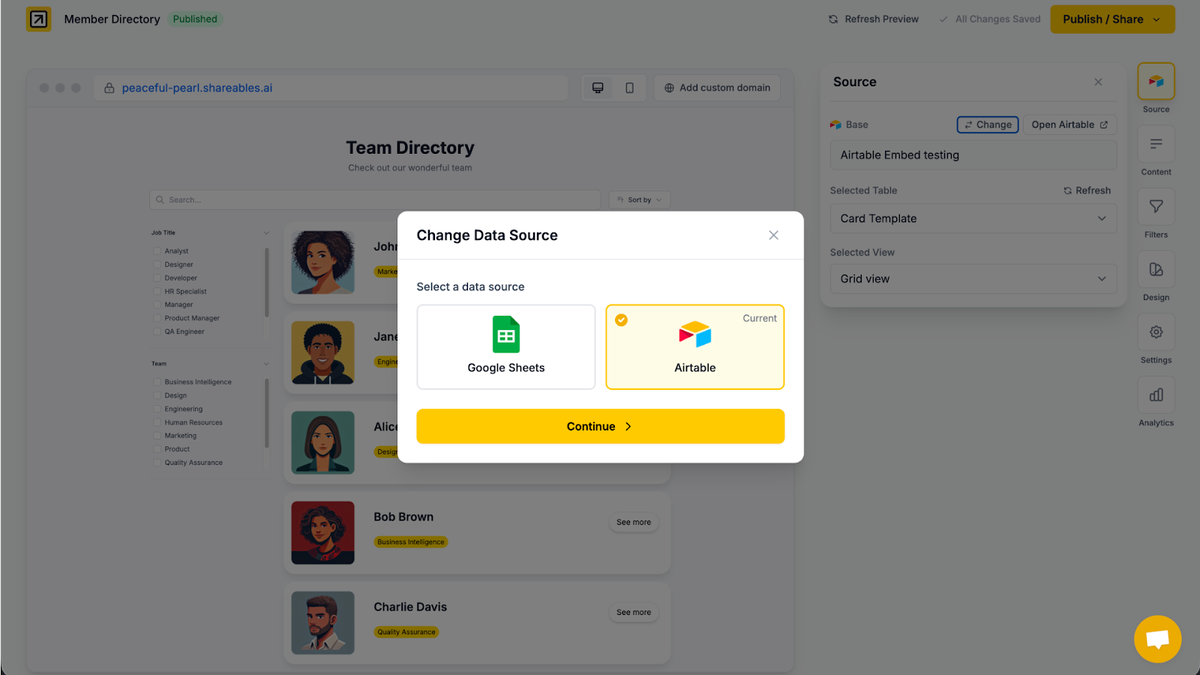The image size is (1200, 675).
Task: Open the Grid view dropdown
Action: coord(972,278)
